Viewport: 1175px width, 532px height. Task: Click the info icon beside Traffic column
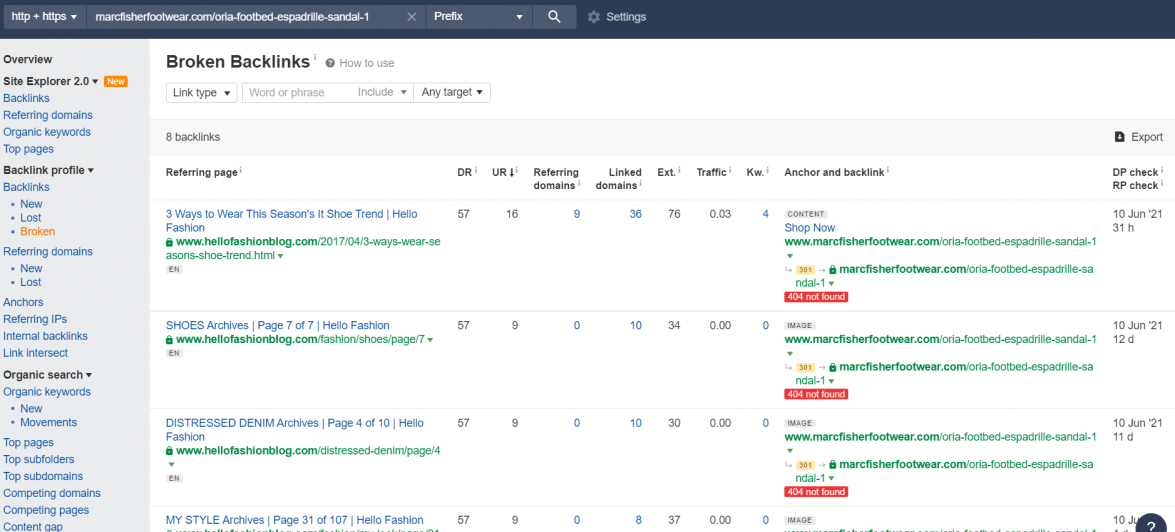(x=730, y=171)
